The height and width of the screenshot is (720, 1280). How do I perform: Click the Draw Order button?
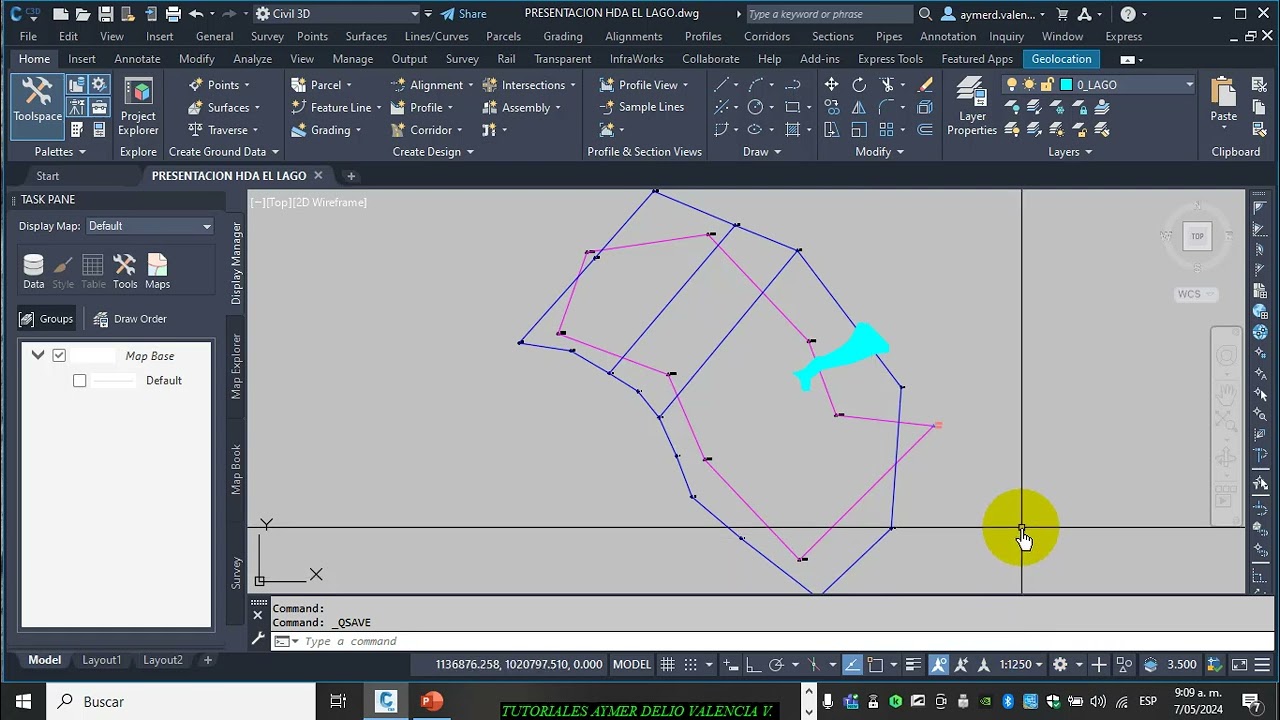click(x=130, y=319)
